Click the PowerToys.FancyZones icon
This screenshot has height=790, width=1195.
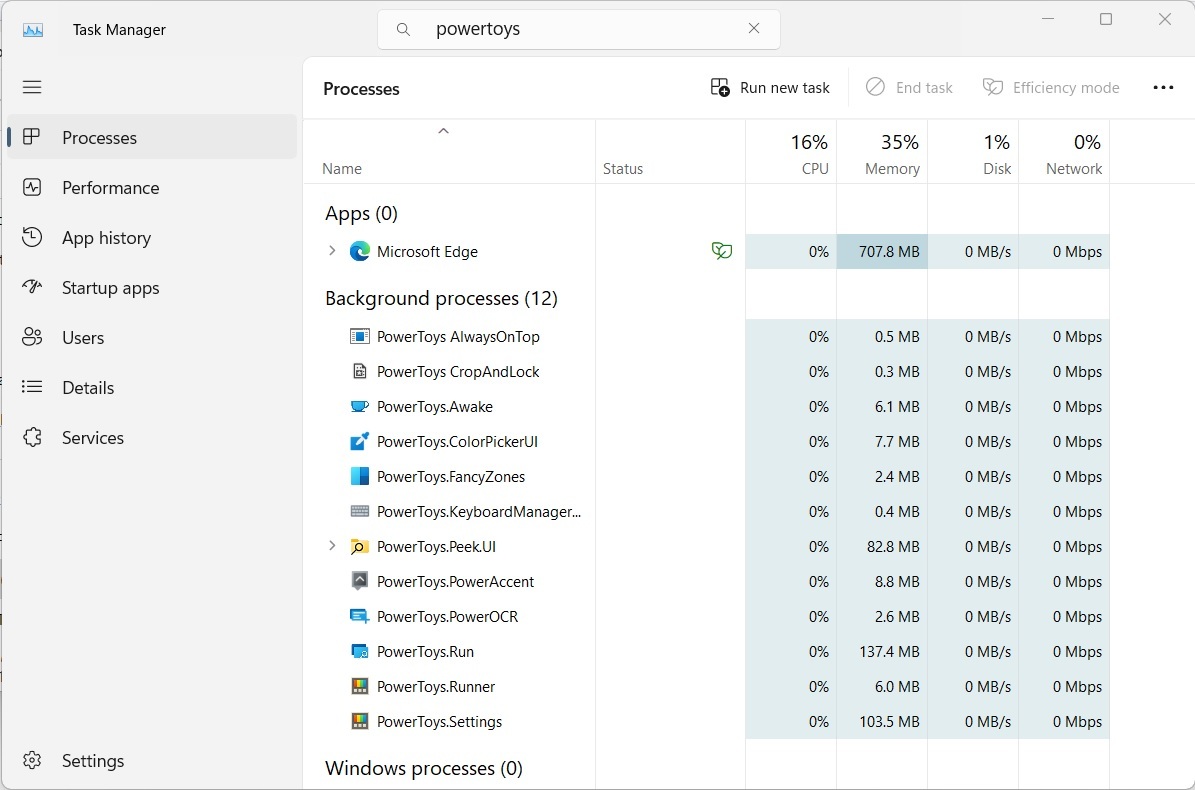point(359,476)
